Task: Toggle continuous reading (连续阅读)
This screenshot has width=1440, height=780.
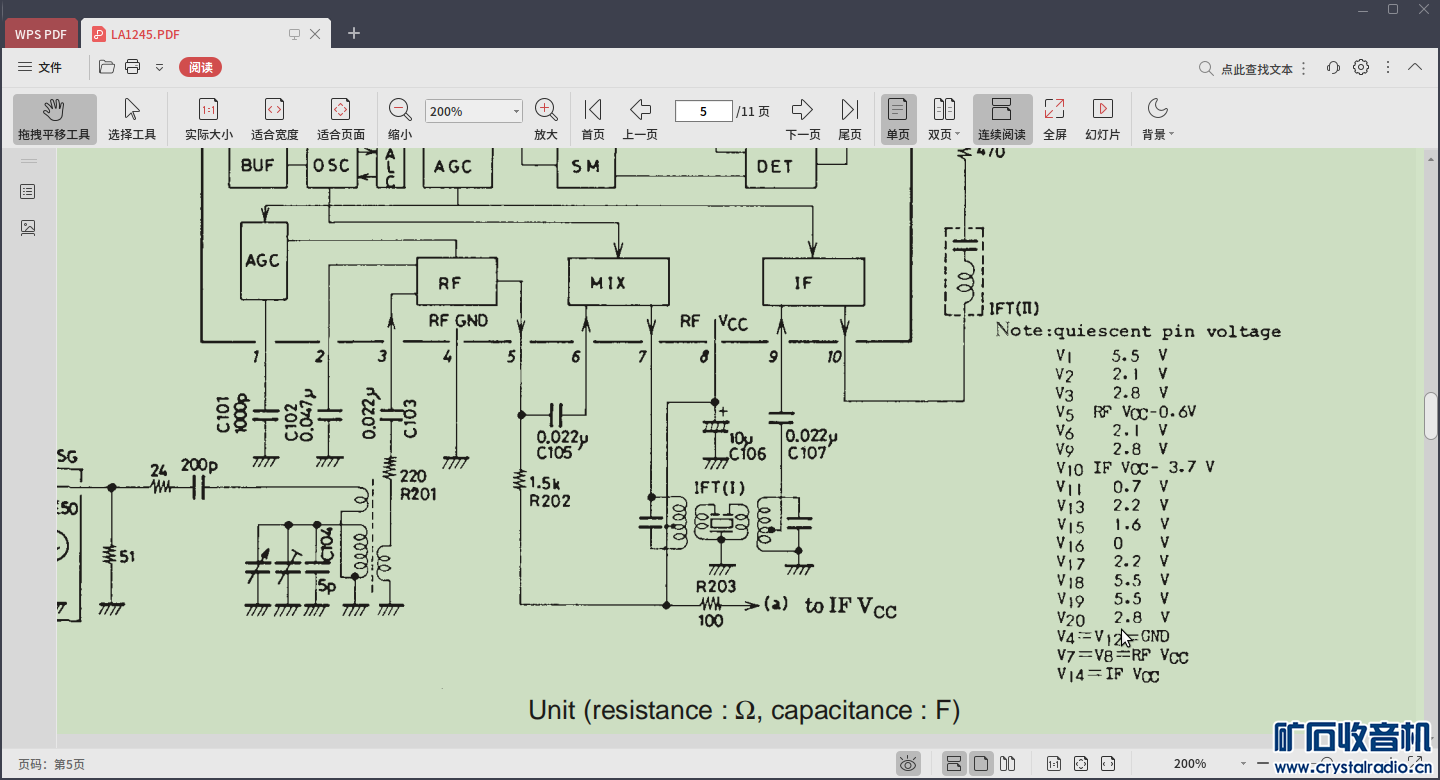Action: 1001,119
